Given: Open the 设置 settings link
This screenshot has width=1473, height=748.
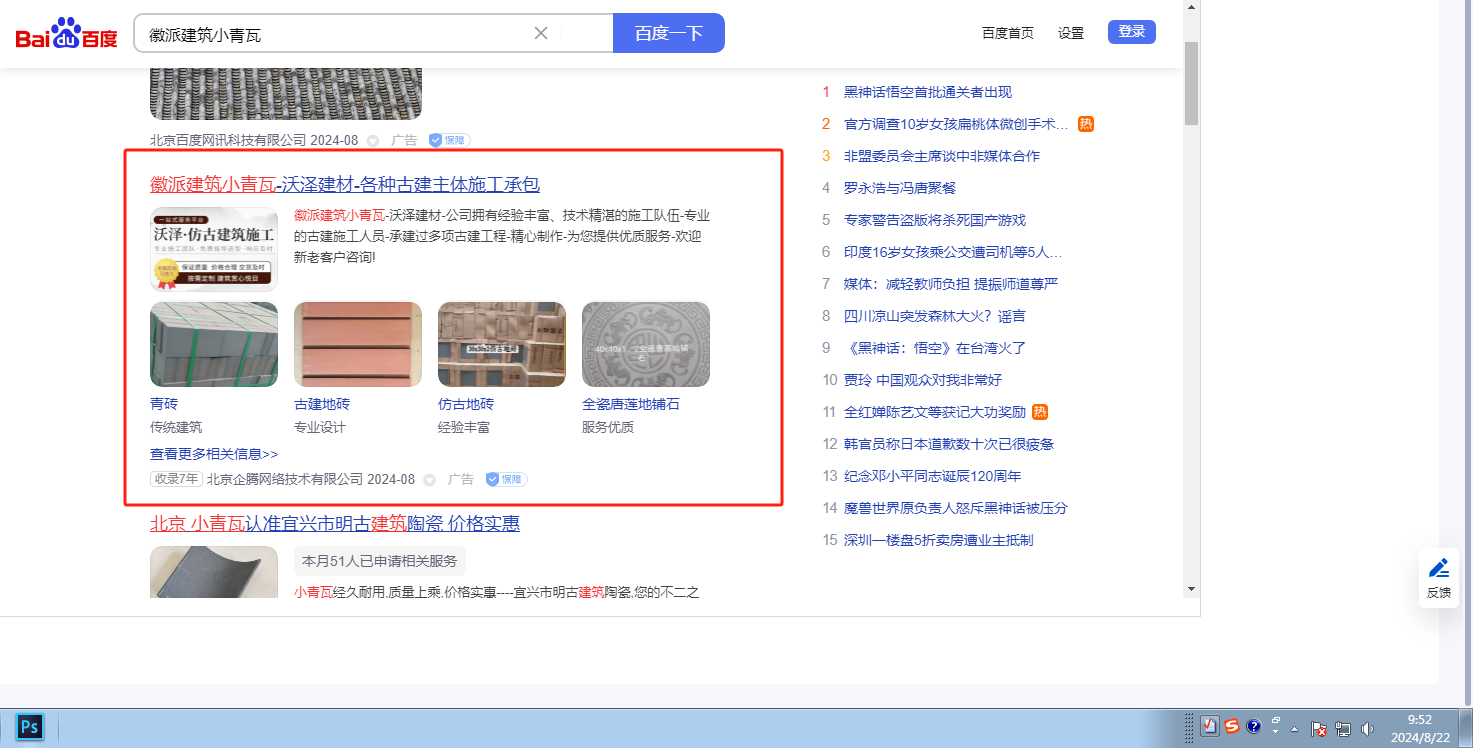Looking at the screenshot, I should pos(1071,33).
